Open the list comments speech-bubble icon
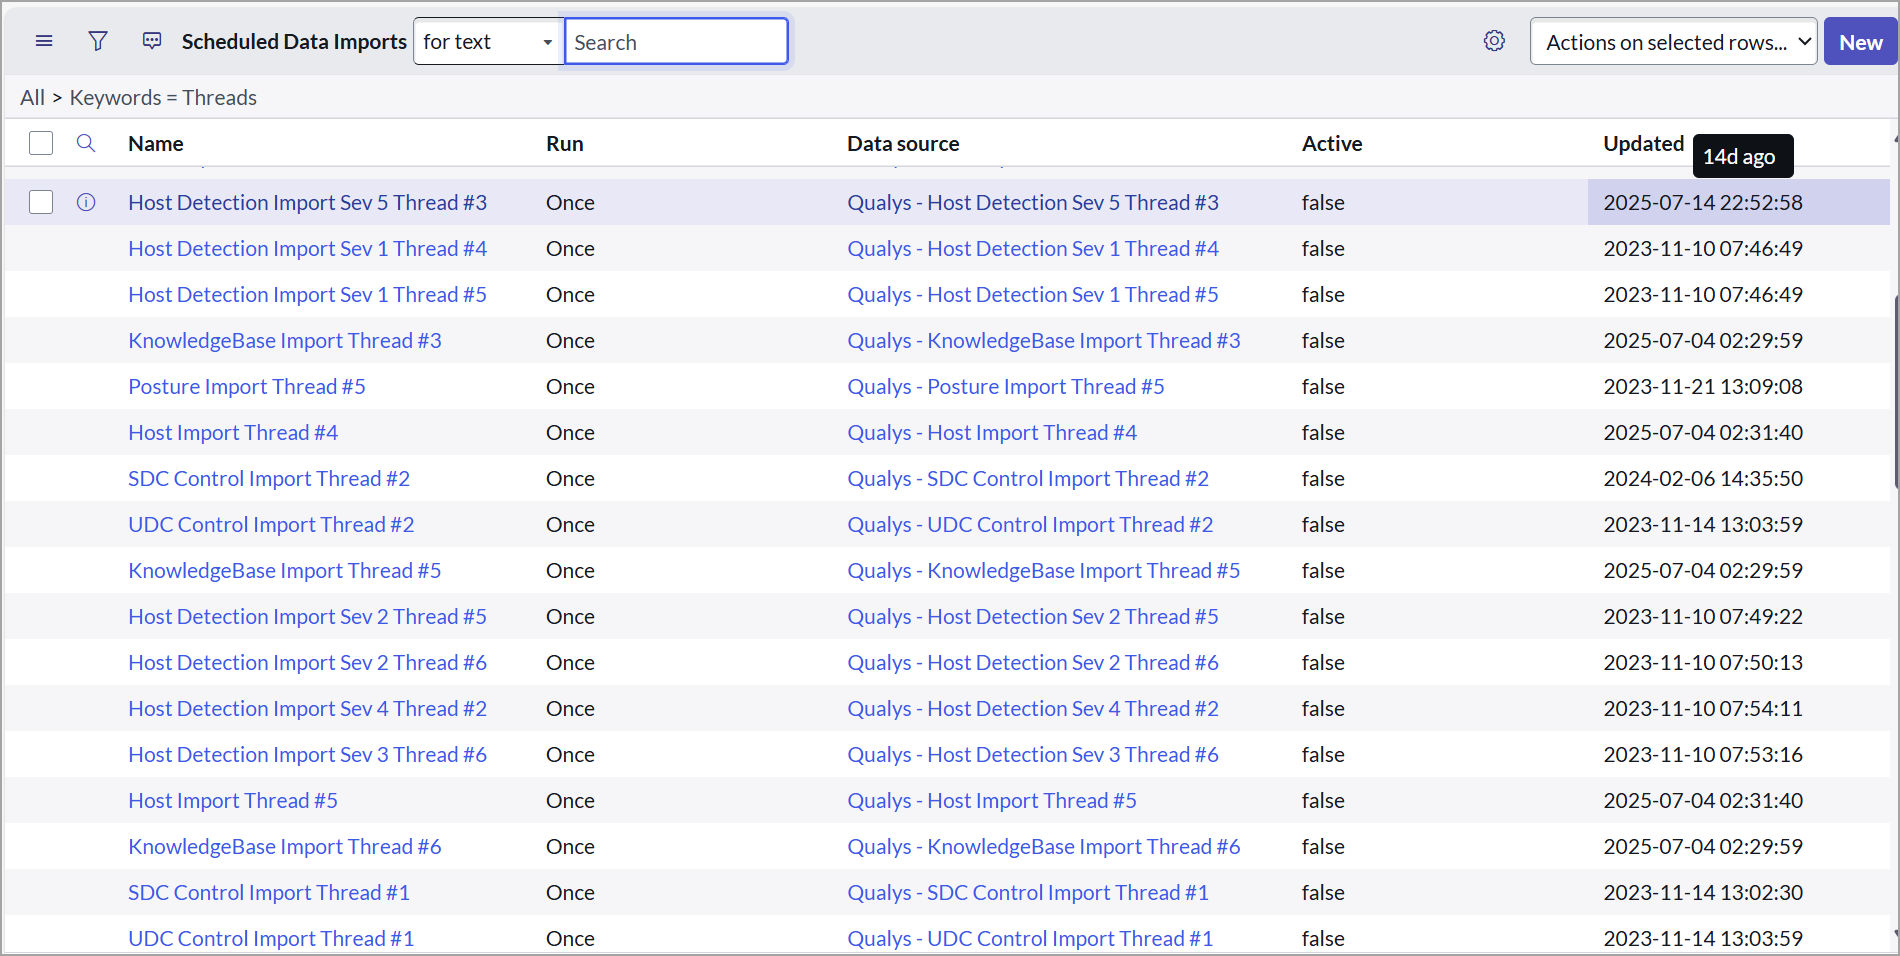This screenshot has height=956, width=1900. coord(151,41)
